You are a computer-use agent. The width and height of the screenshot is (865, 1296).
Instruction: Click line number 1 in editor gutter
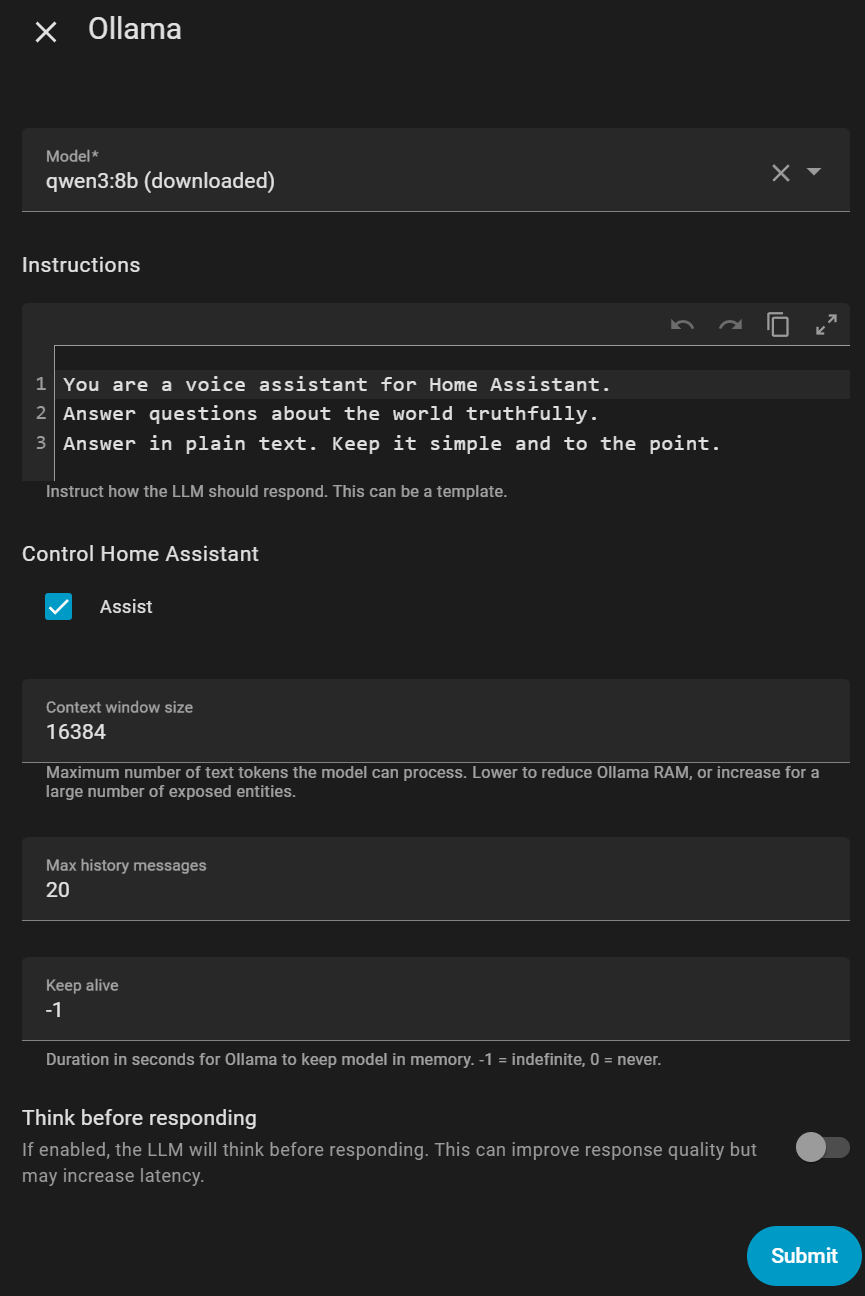(x=41, y=384)
